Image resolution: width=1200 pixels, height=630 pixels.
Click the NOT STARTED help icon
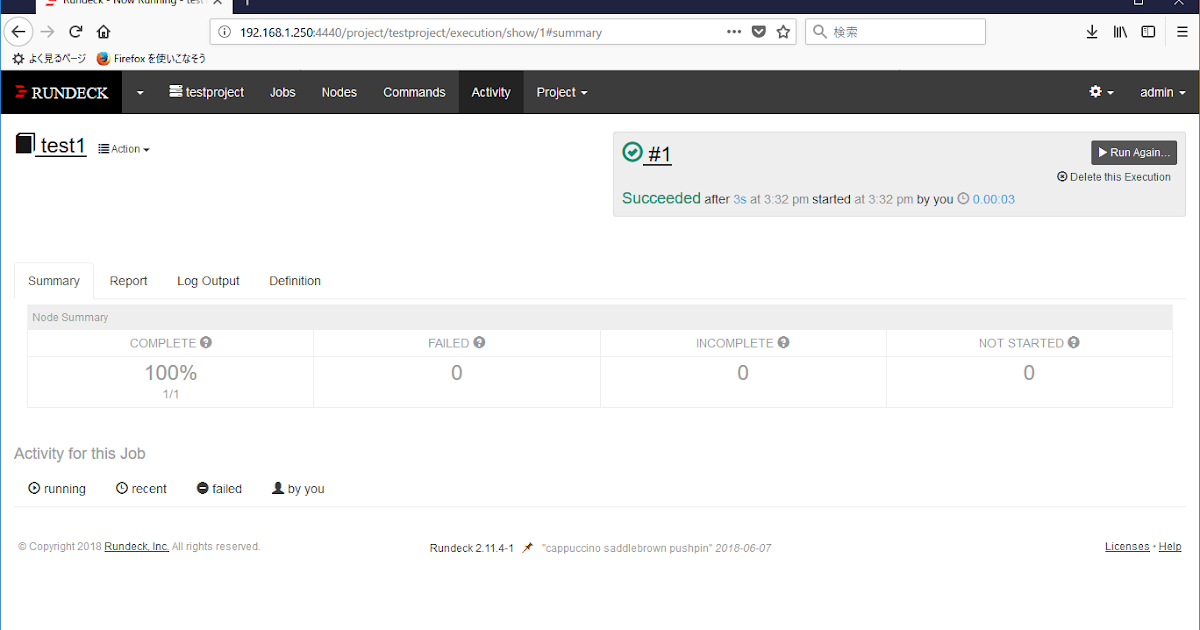(1072, 342)
